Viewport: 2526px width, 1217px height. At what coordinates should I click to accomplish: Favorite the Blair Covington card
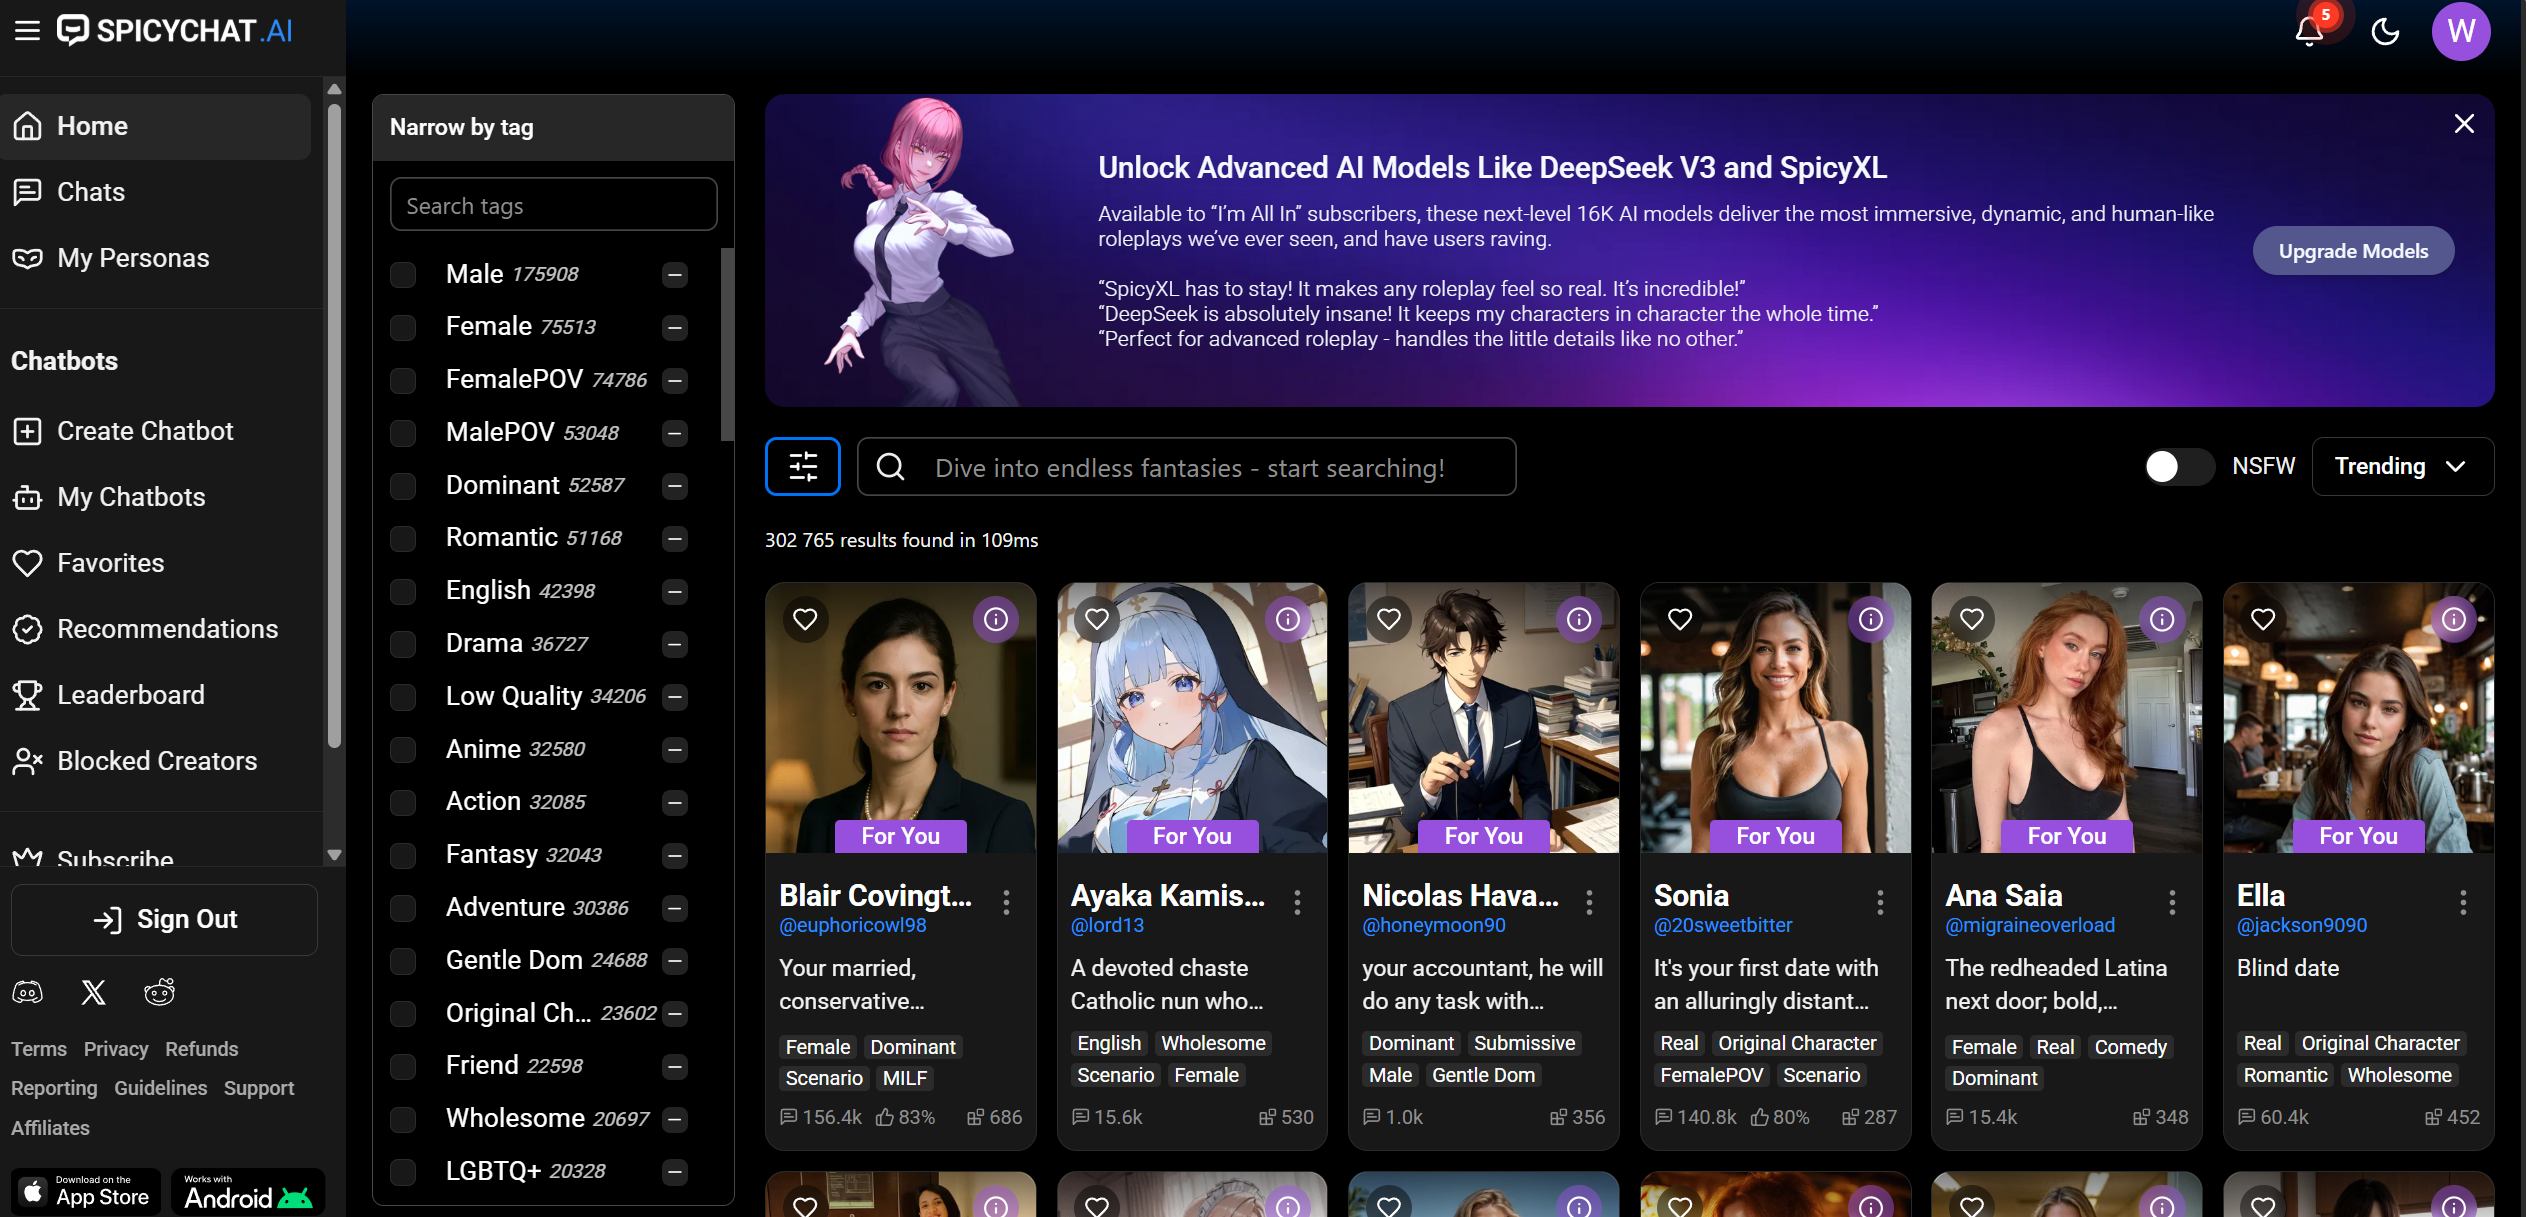point(805,619)
